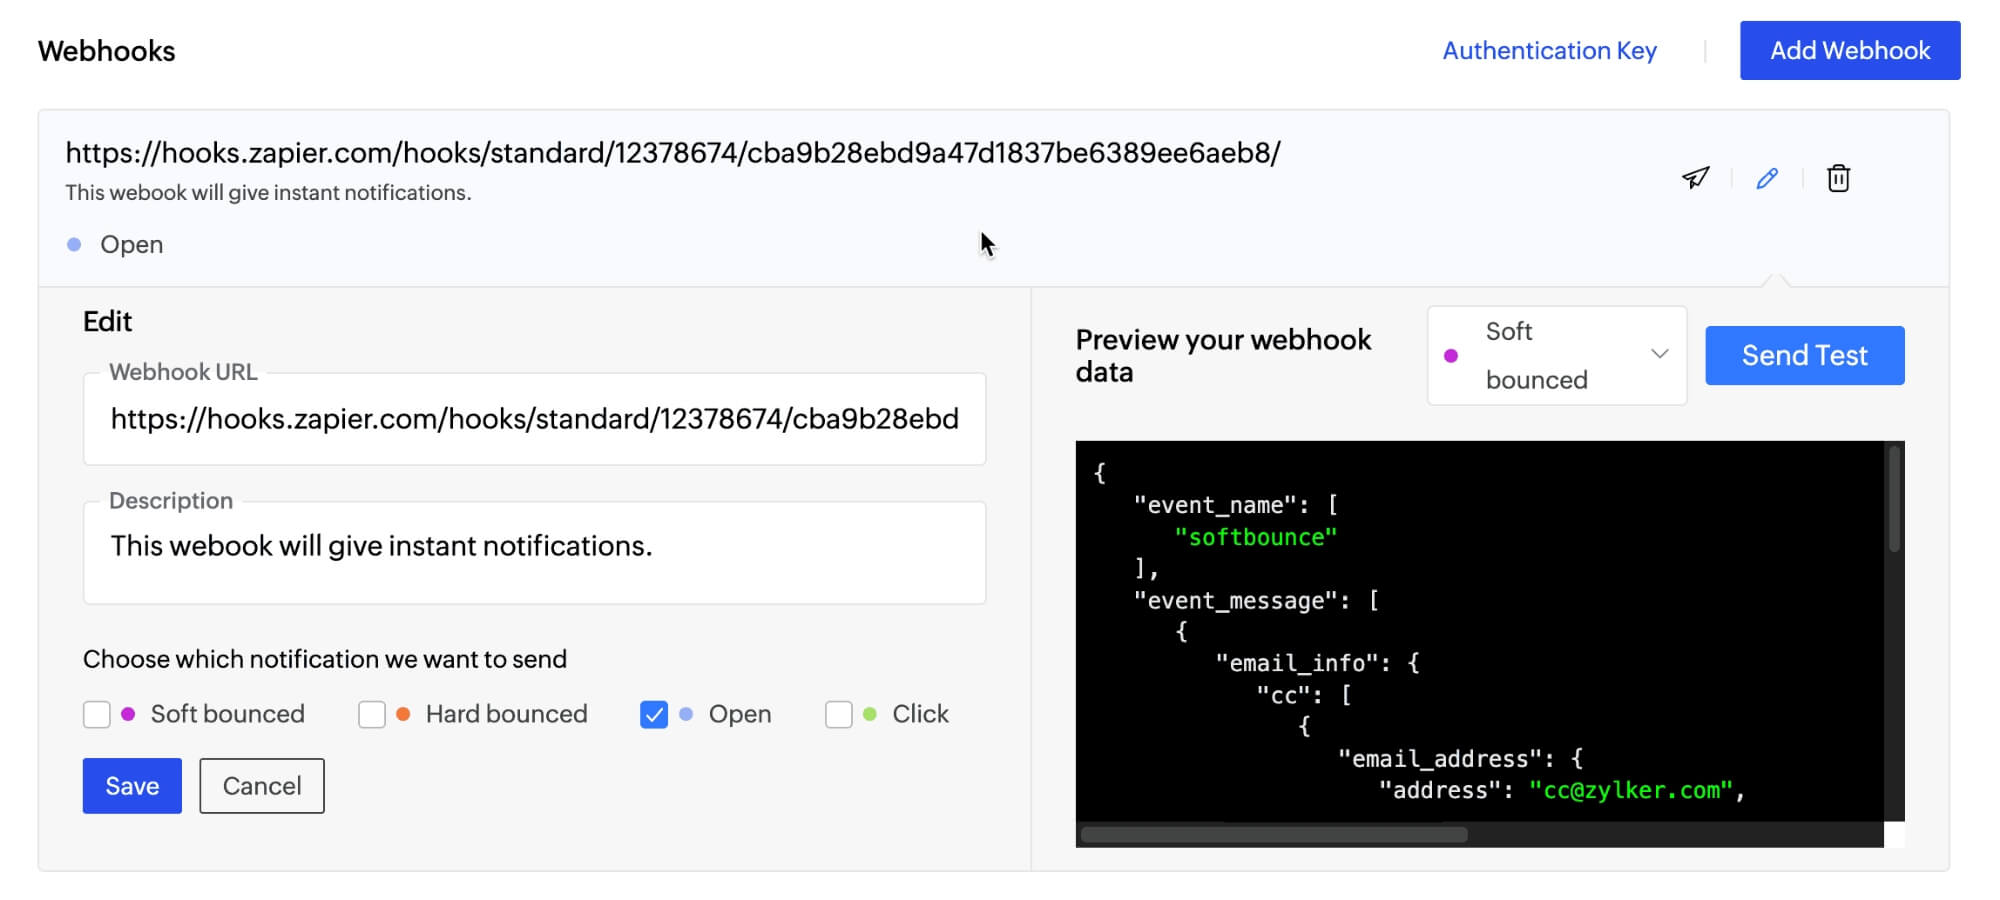Expand the event type chevron
Viewport: 2000px width, 900px height.
click(1662, 355)
